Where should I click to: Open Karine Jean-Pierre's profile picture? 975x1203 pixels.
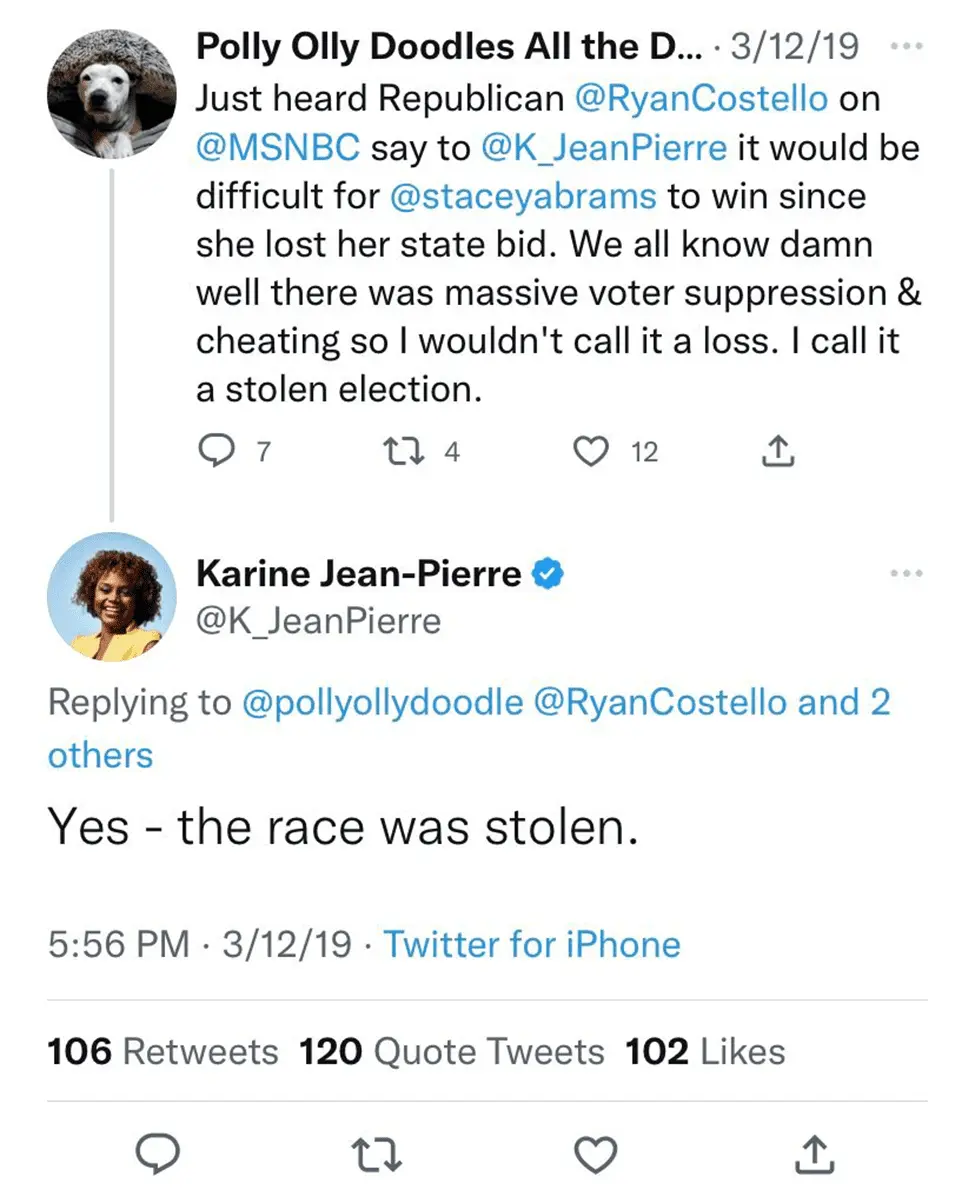click(110, 596)
